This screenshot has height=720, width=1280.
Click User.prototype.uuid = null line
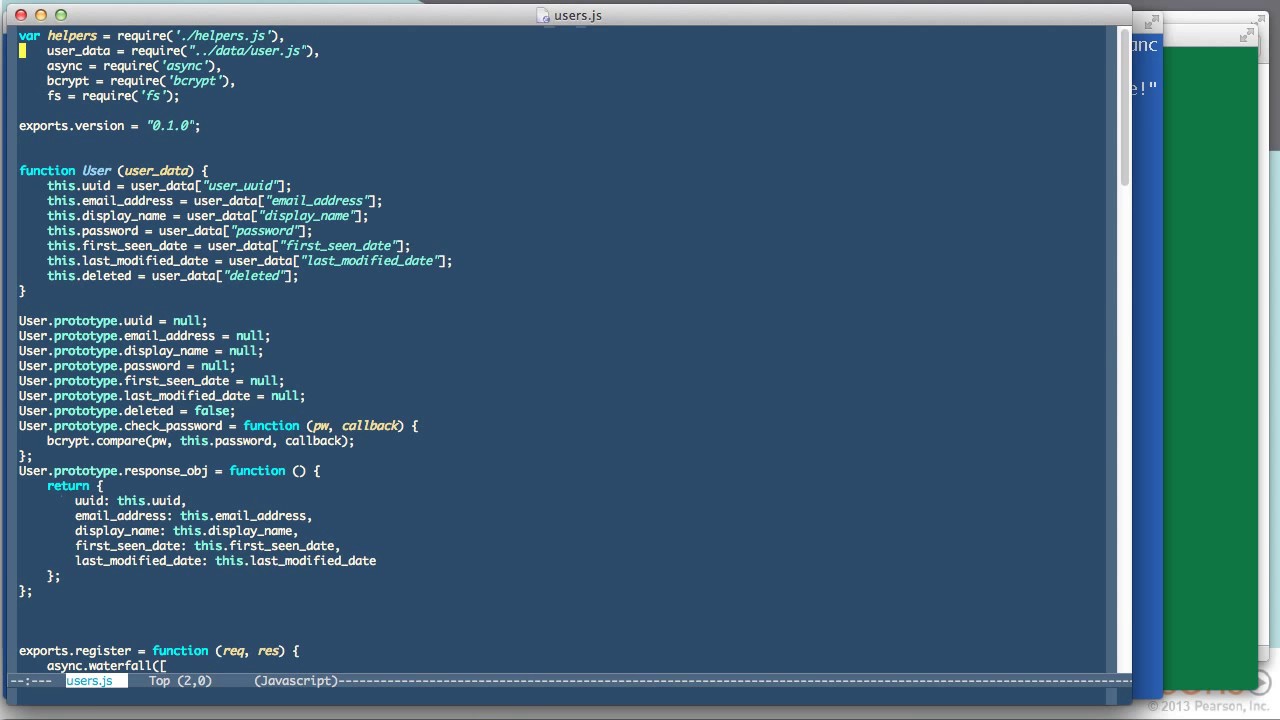point(113,321)
